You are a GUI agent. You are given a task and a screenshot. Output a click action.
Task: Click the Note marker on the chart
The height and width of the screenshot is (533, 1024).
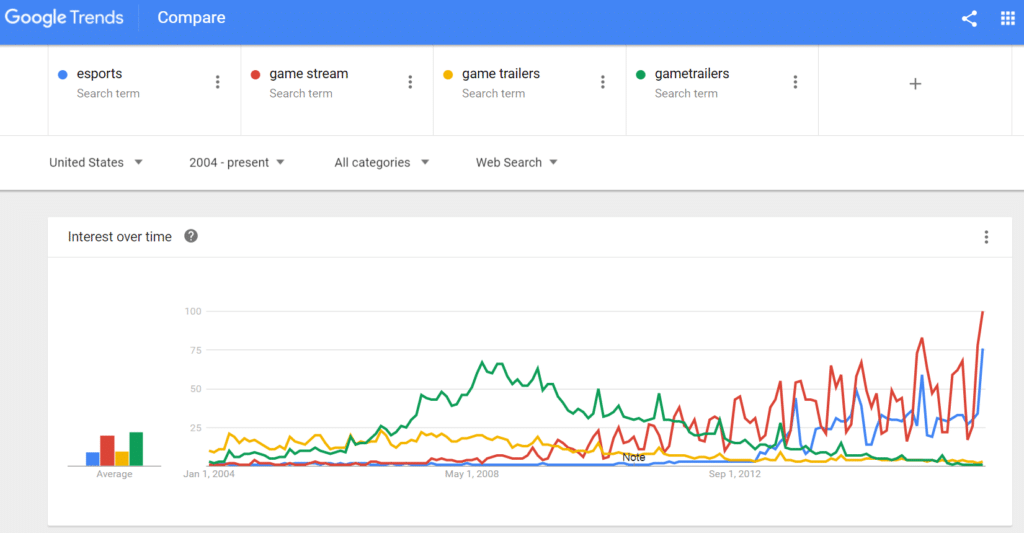(633, 457)
